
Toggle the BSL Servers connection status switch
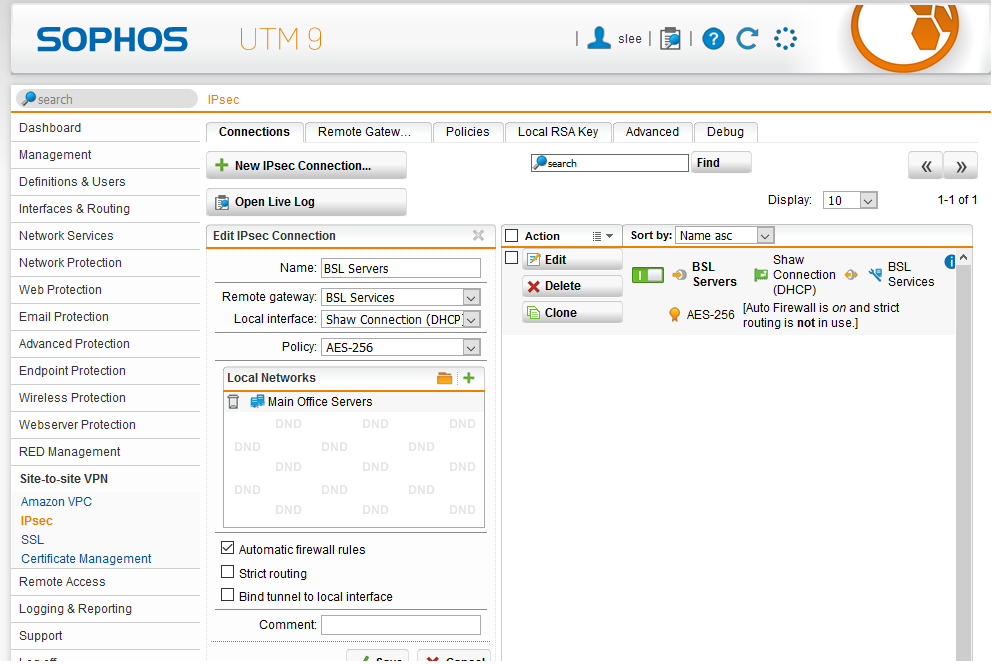648,274
